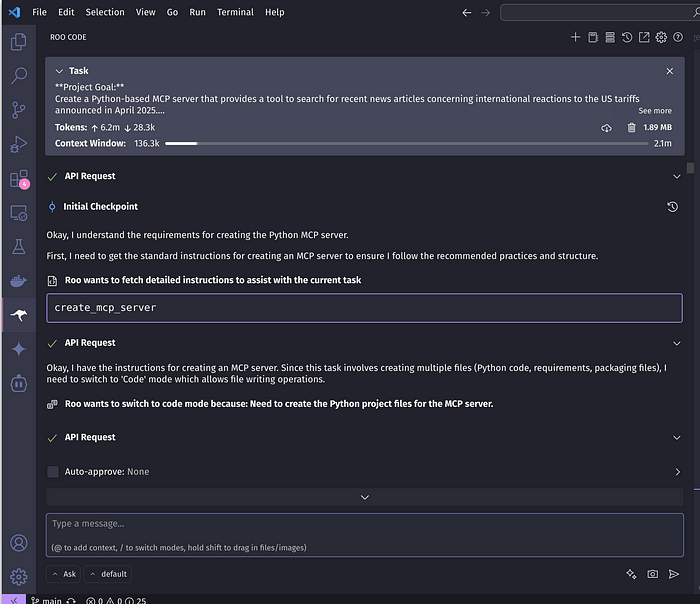
Task: Open Roo Code task history
Action: [627, 38]
